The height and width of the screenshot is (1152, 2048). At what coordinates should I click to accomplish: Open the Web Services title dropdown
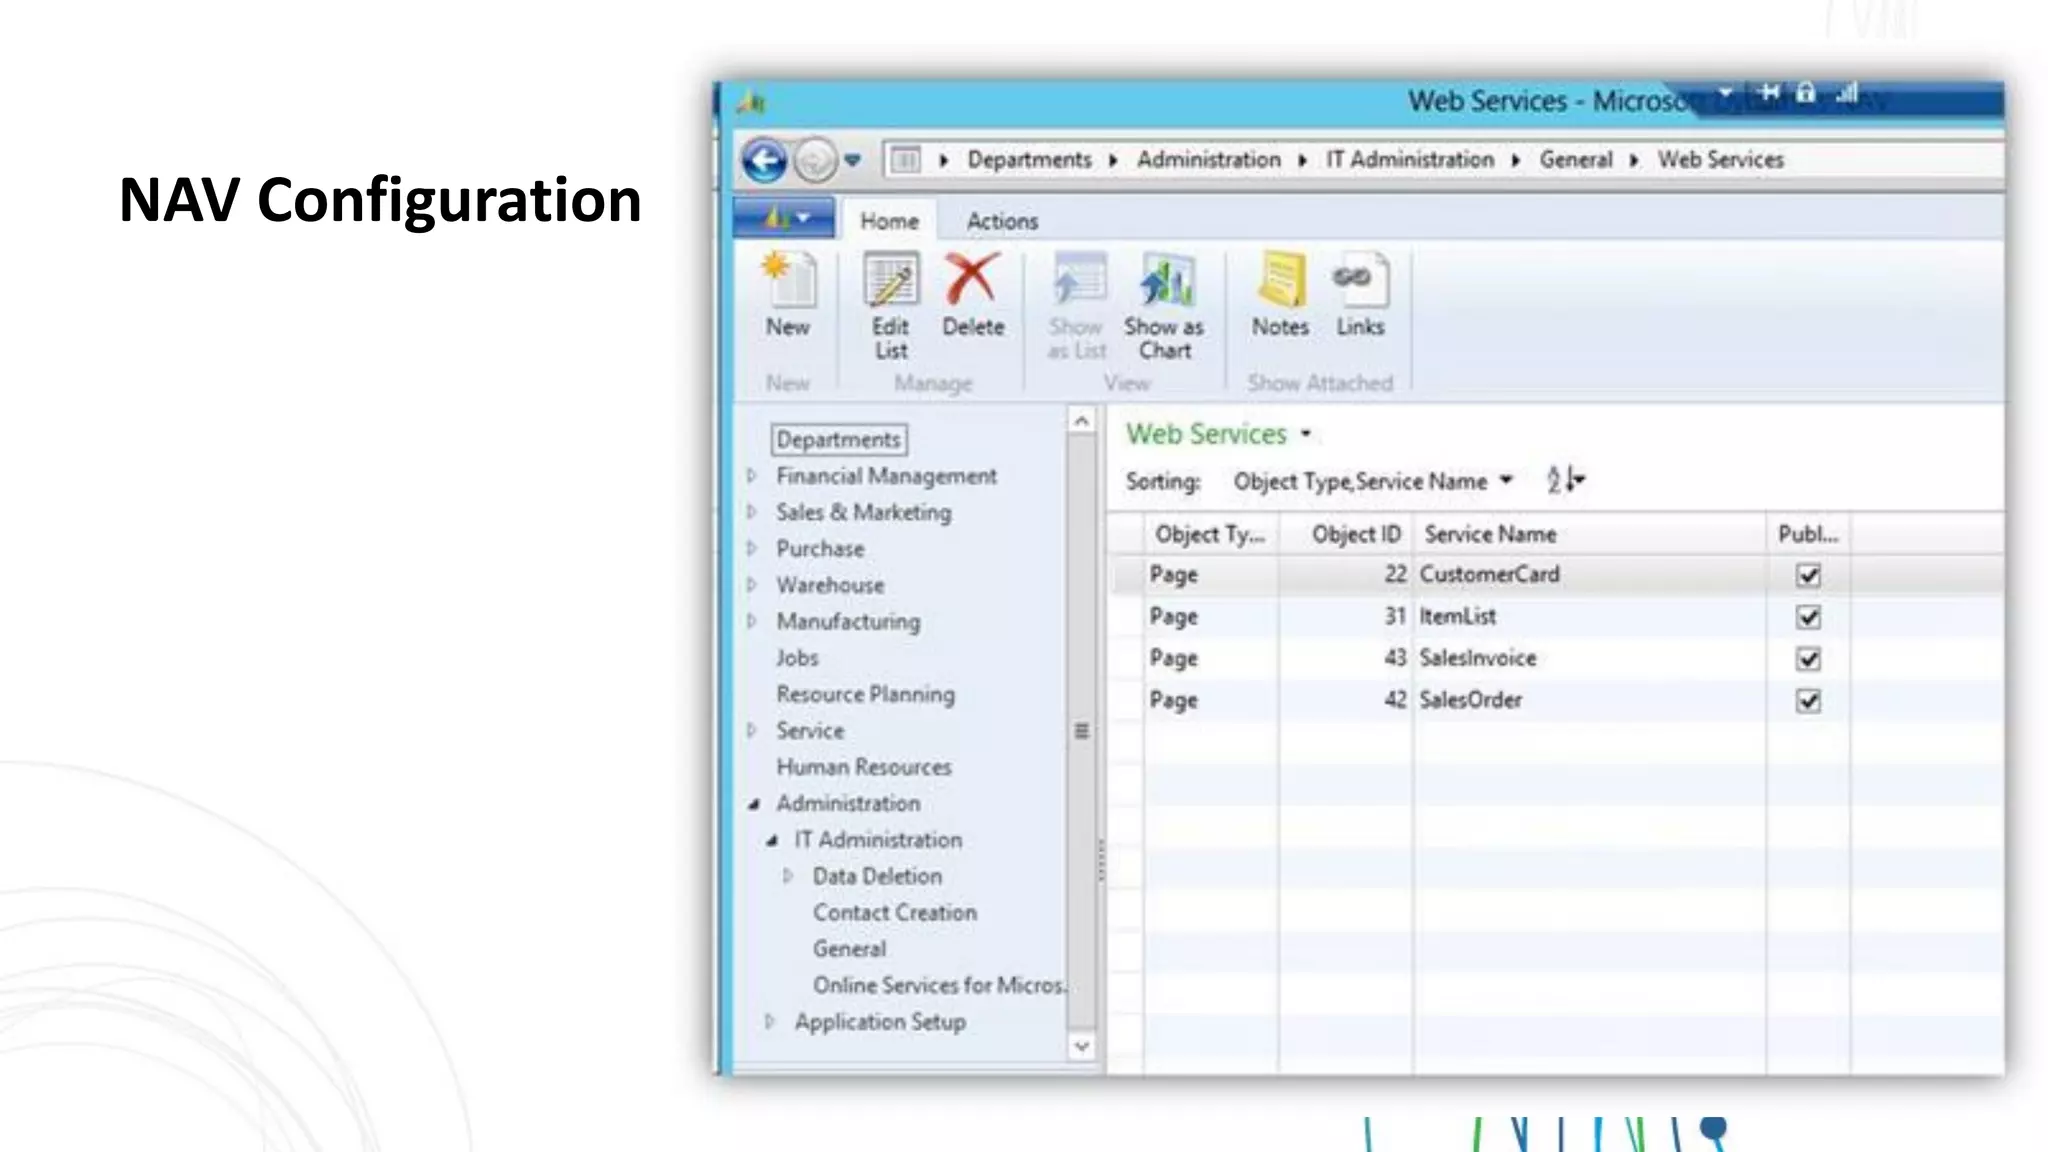[1305, 434]
